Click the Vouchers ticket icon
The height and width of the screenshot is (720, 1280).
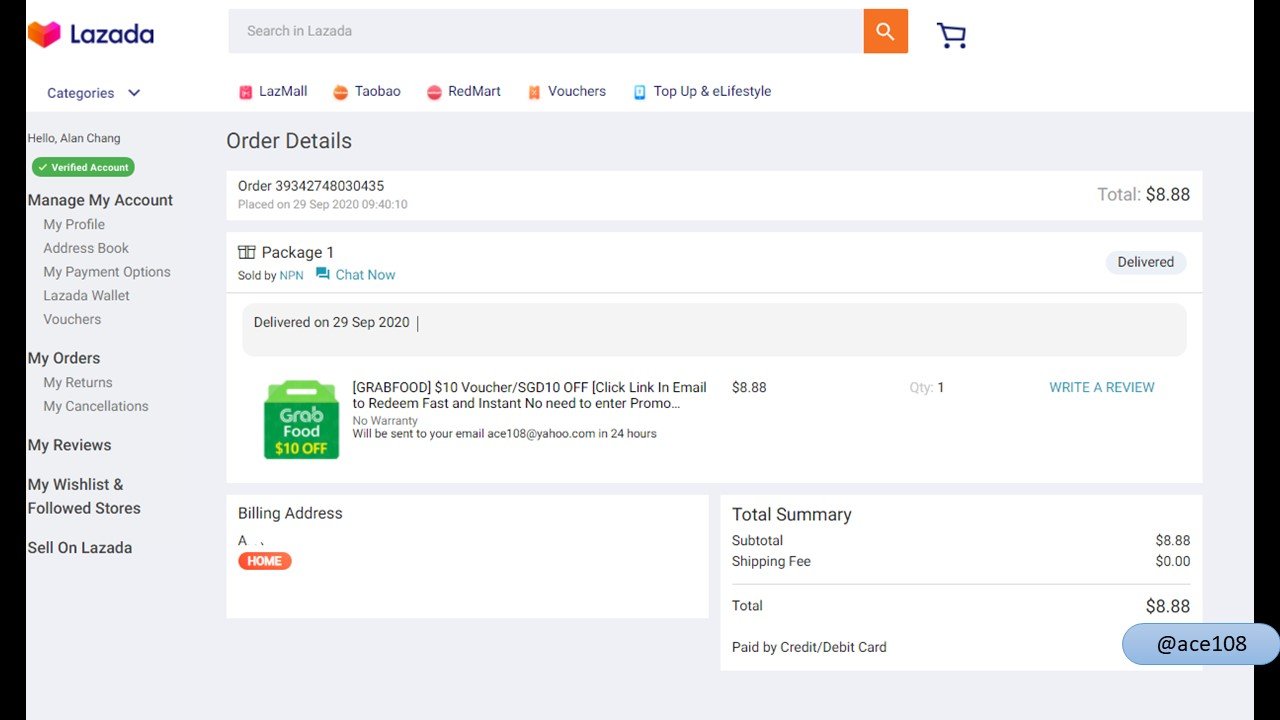click(x=534, y=92)
